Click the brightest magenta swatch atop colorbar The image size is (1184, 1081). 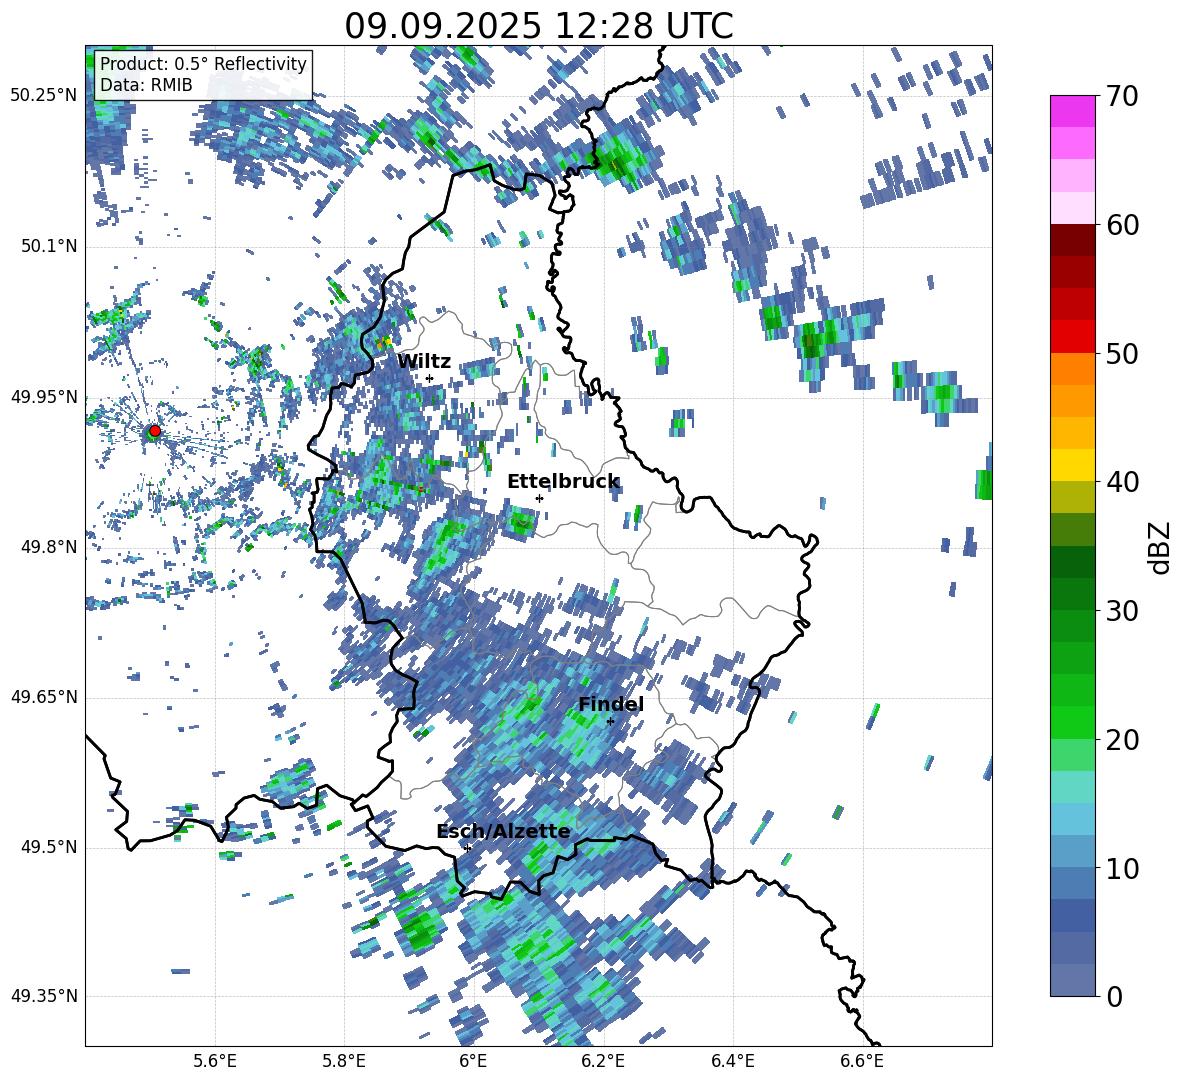(1072, 111)
